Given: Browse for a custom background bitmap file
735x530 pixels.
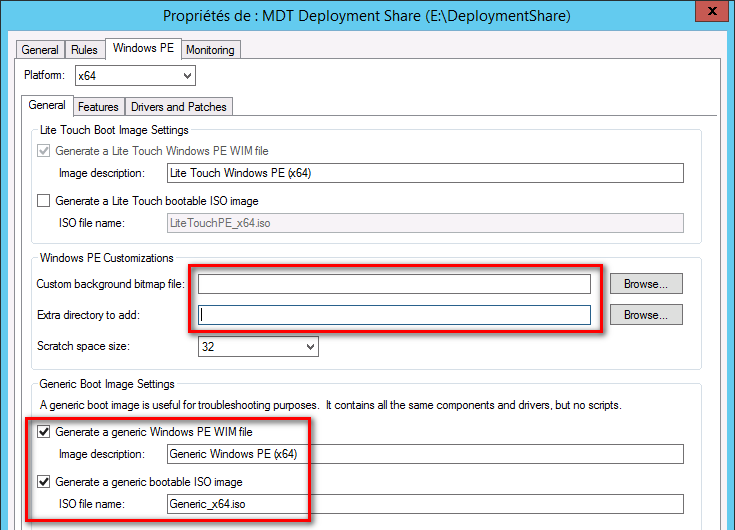Looking at the screenshot, I should 646,284.
